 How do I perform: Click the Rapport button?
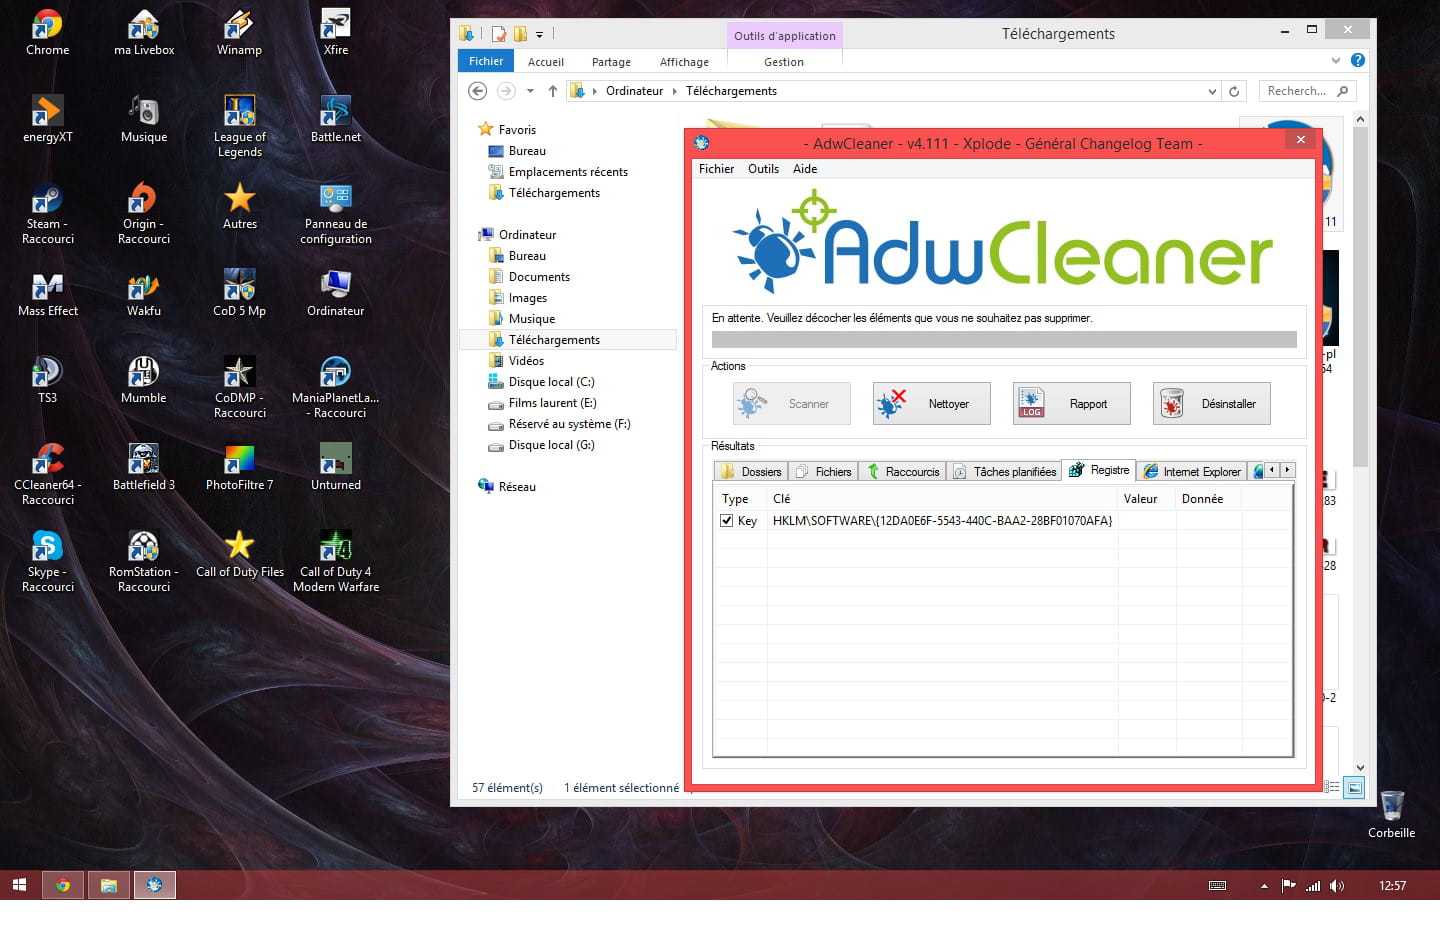tap(1071, 404)
